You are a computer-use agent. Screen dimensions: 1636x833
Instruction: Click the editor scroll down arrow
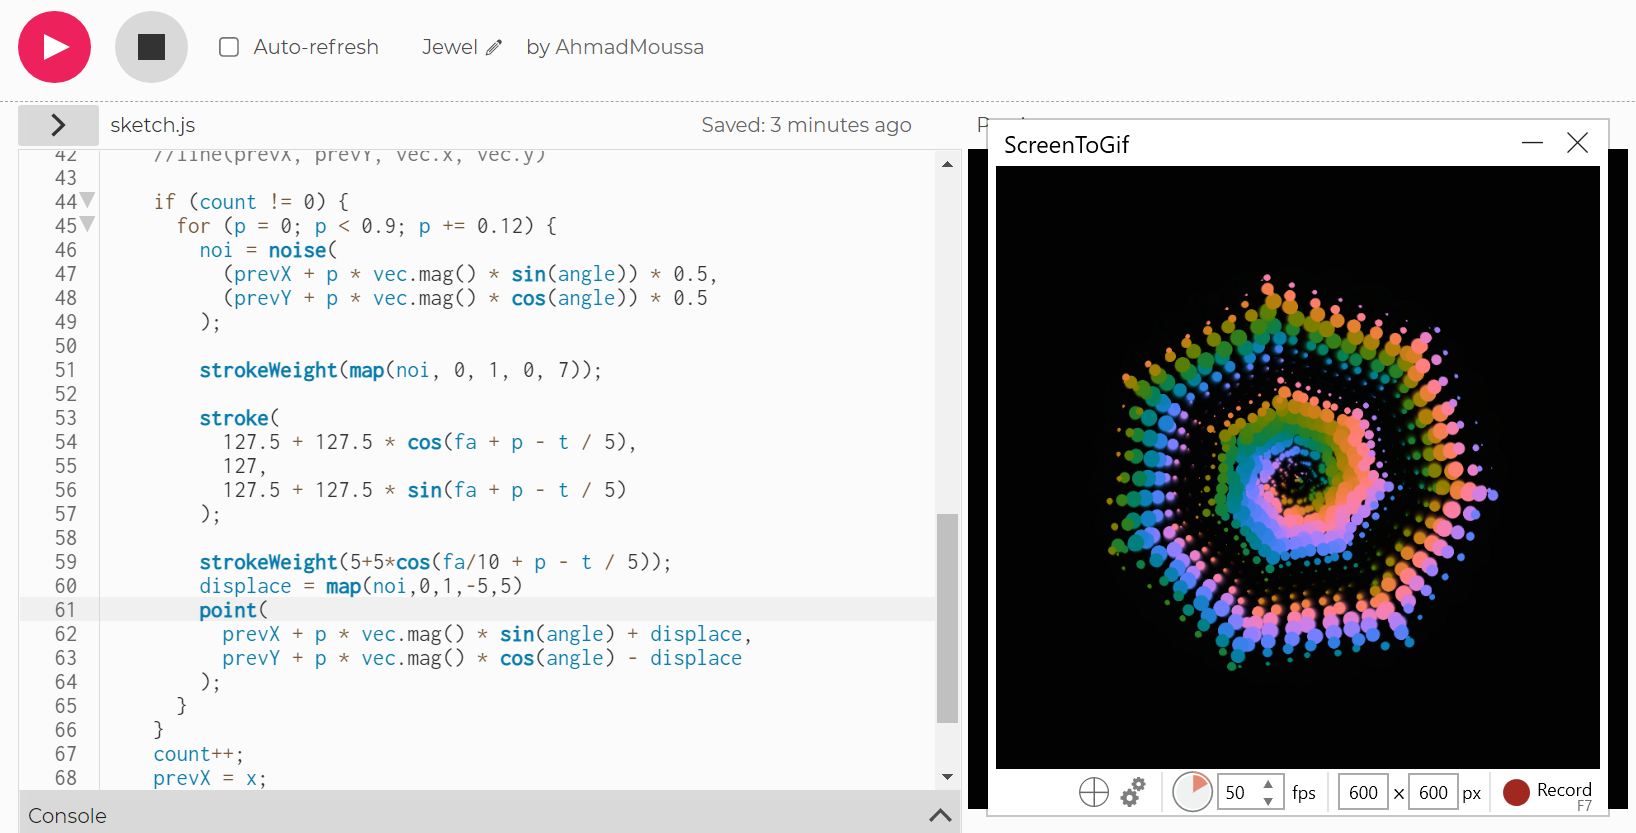coord(947,777)
